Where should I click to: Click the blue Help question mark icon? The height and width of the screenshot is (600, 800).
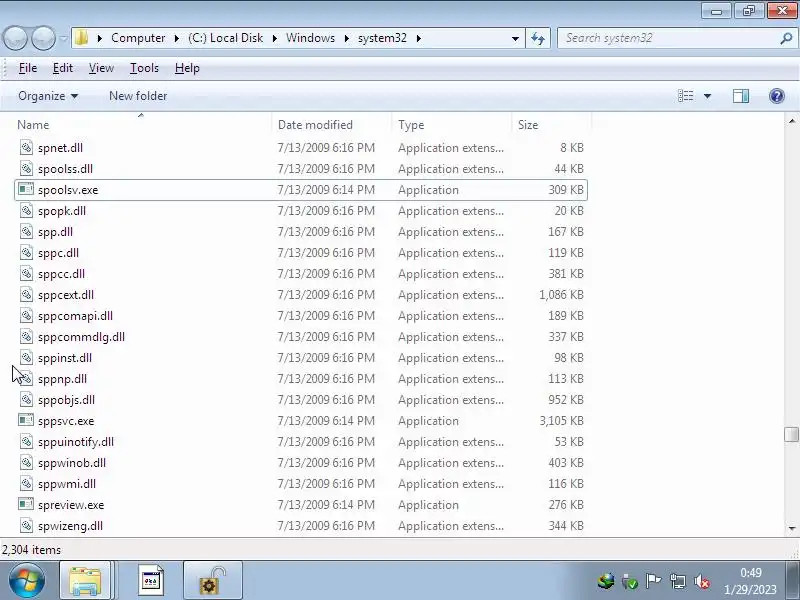coord(777,96)
